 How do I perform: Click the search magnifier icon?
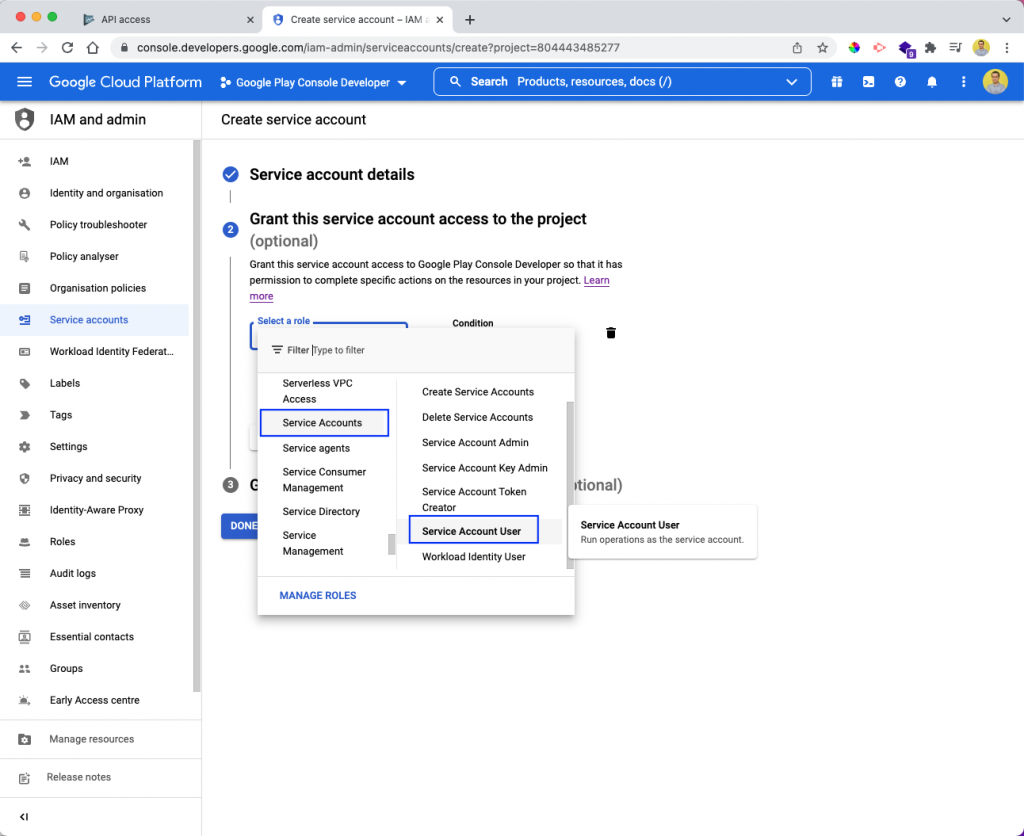456,82
